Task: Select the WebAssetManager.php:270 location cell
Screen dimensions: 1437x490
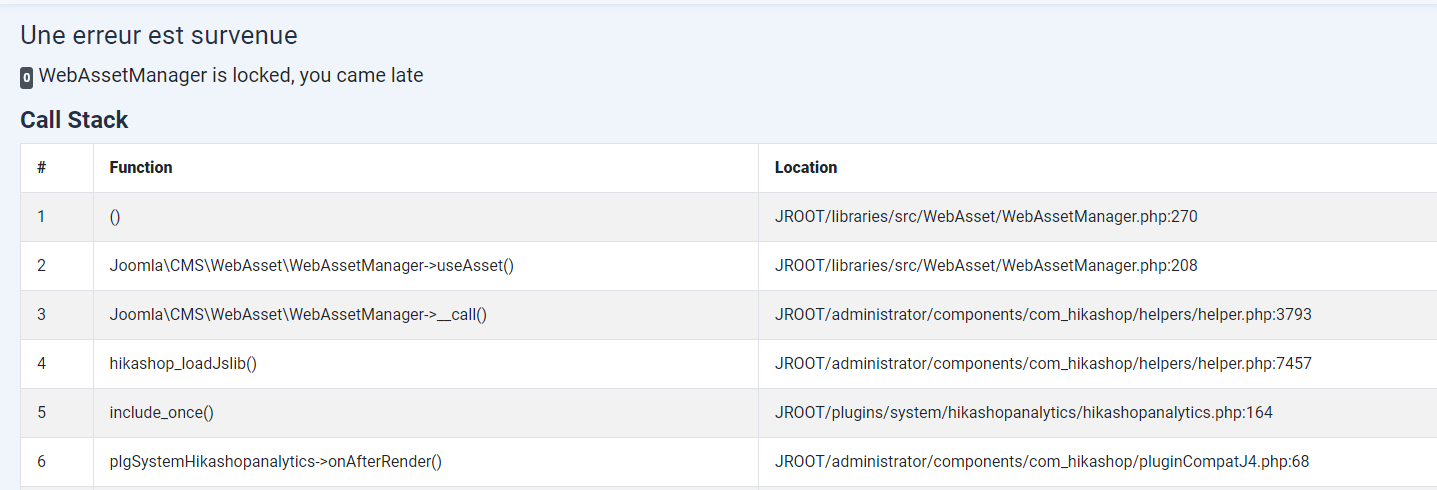Action: 986,217
